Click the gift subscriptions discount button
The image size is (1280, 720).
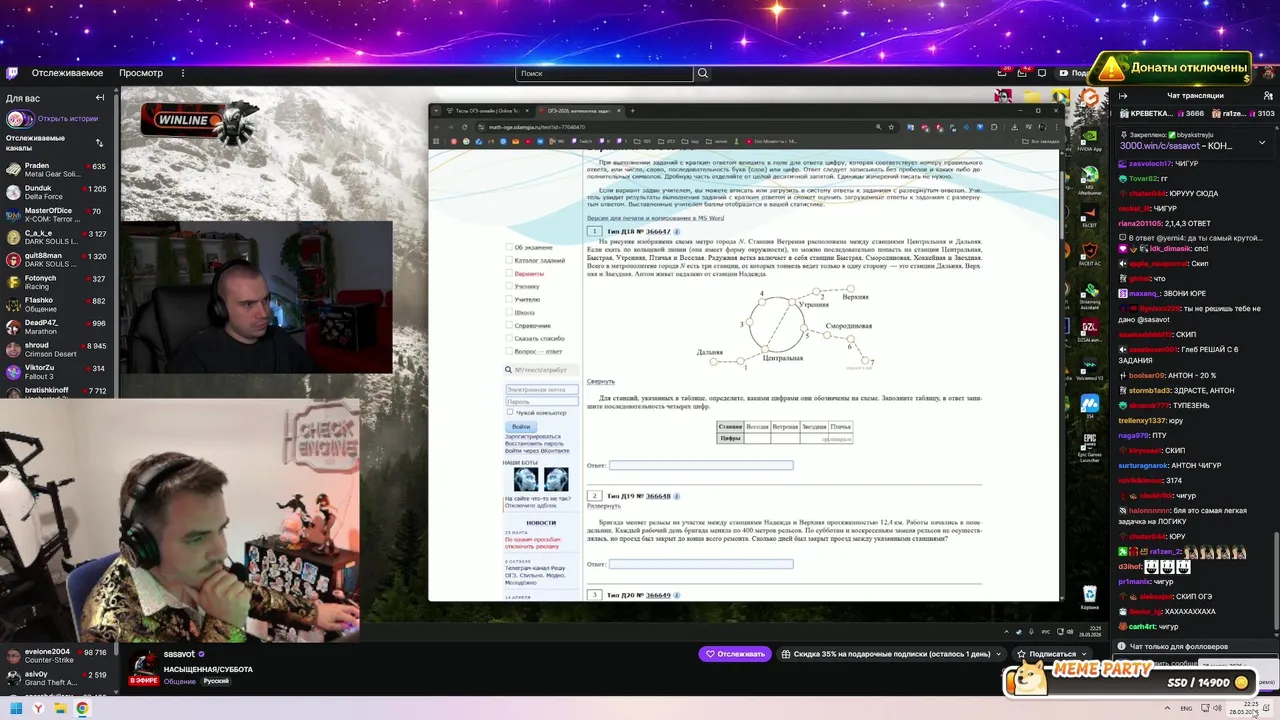point(892,654)
